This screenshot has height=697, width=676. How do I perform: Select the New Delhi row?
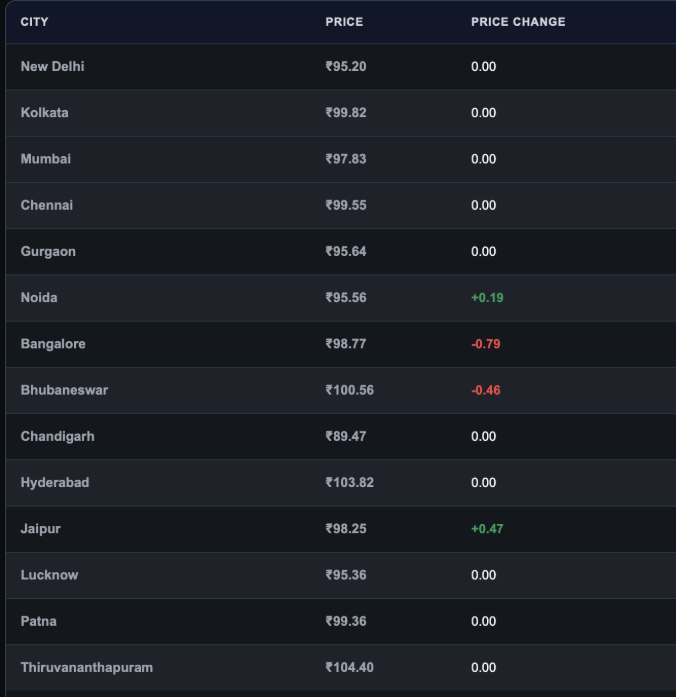341,67
